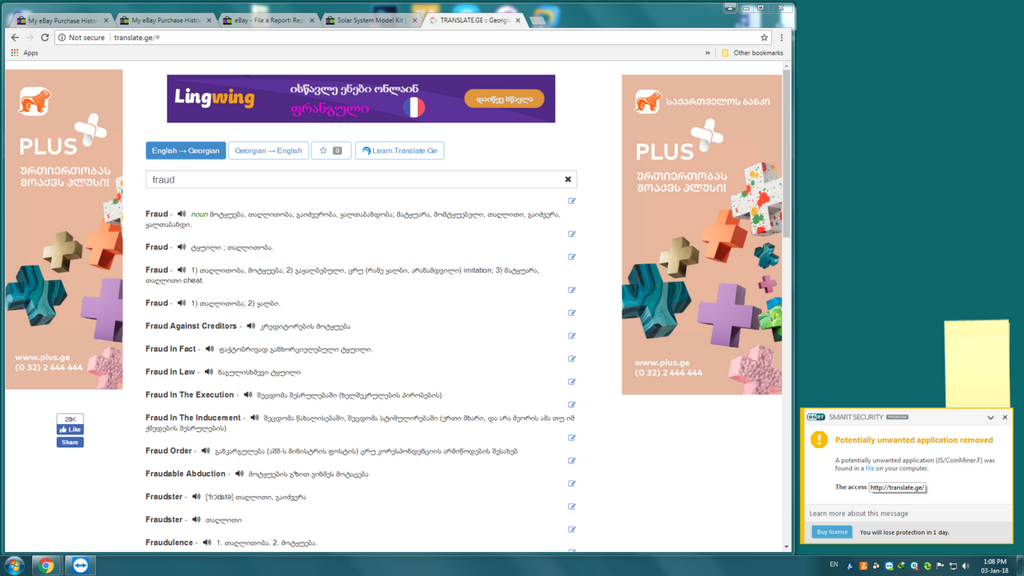
Task: Select Georgian → English translation mode
Action: pyautogui.click(x=268, y=150)
